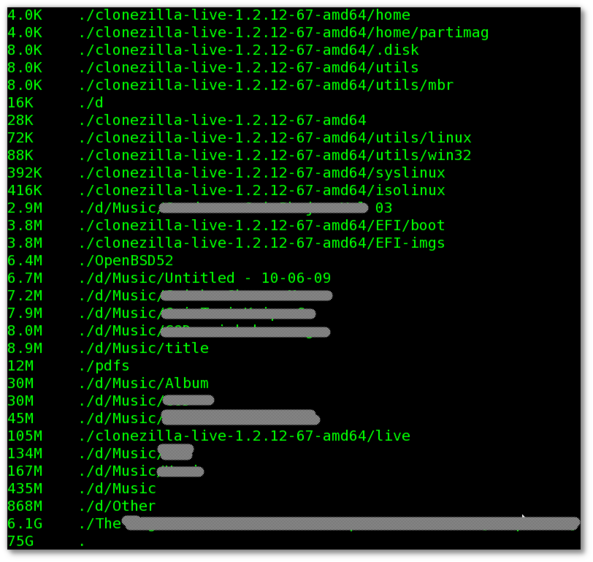593x562 pixels.
Task: Select the syslinux directory line
Action: pos(226,173)
